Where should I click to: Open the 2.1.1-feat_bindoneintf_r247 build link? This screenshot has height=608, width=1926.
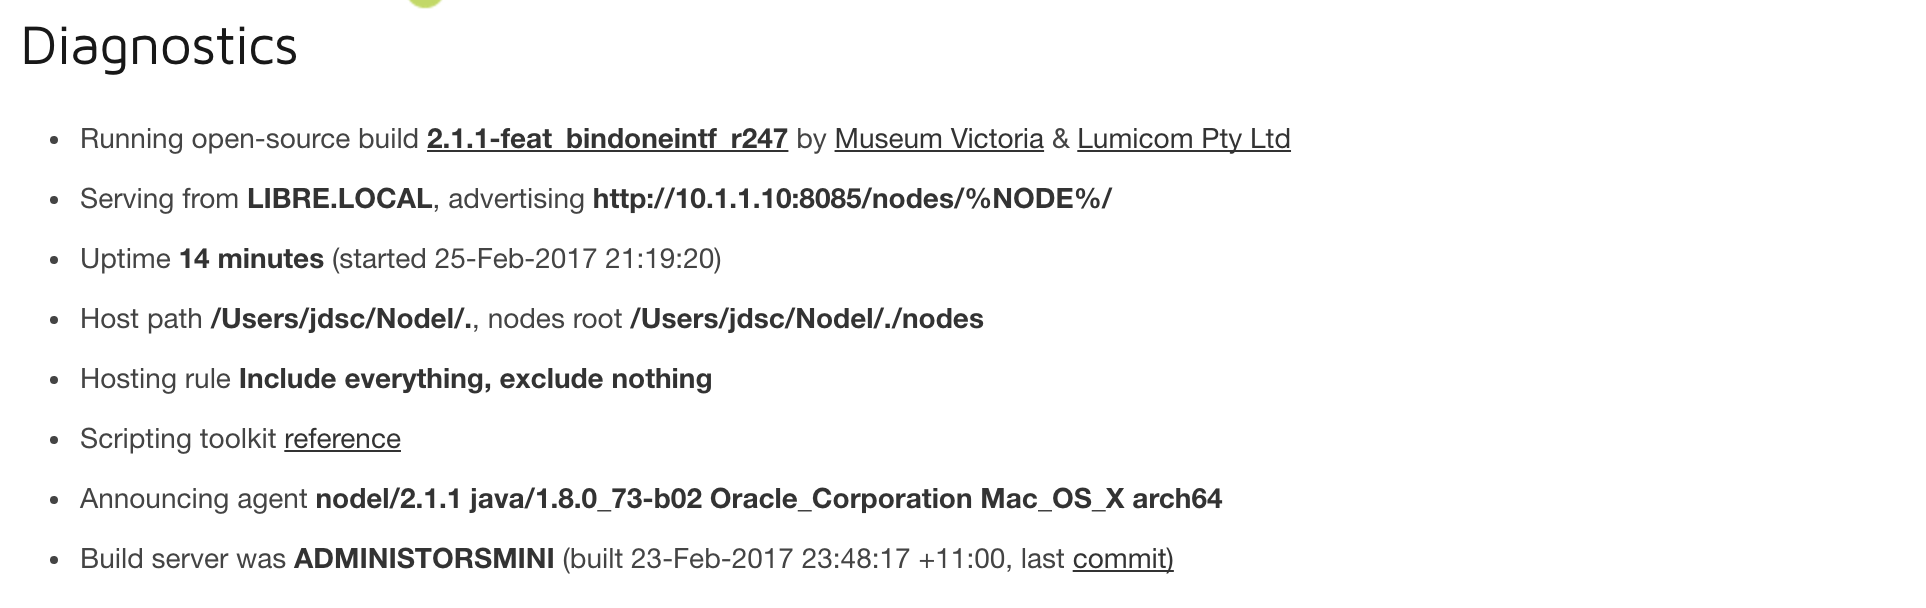tap(607, 139)
